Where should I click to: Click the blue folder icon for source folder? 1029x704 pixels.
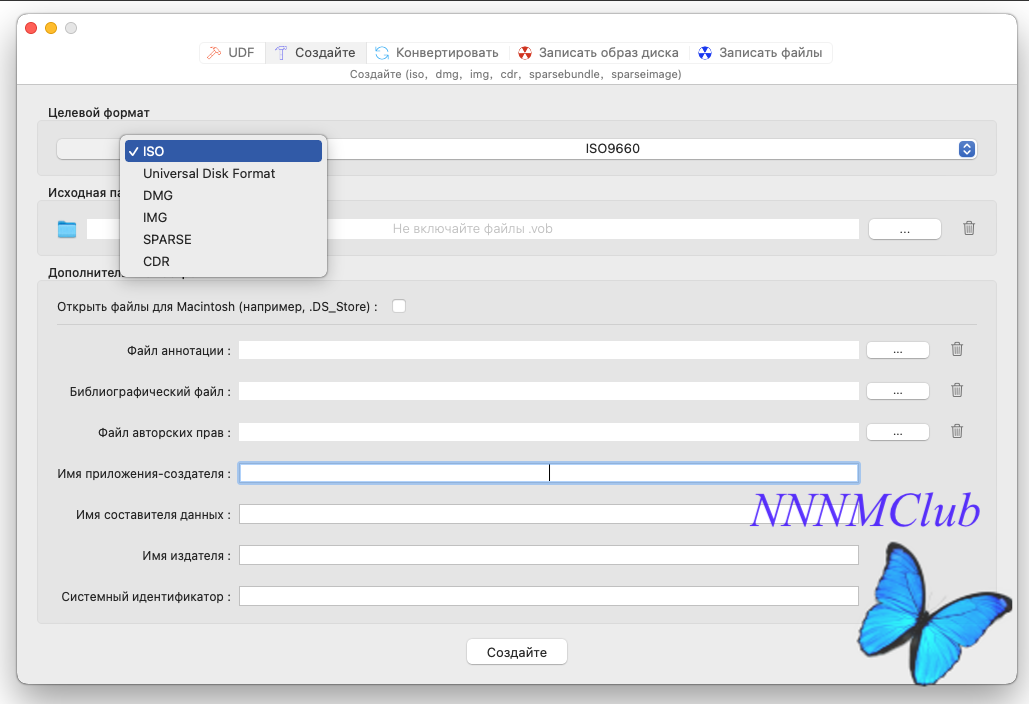click(67, 229)
